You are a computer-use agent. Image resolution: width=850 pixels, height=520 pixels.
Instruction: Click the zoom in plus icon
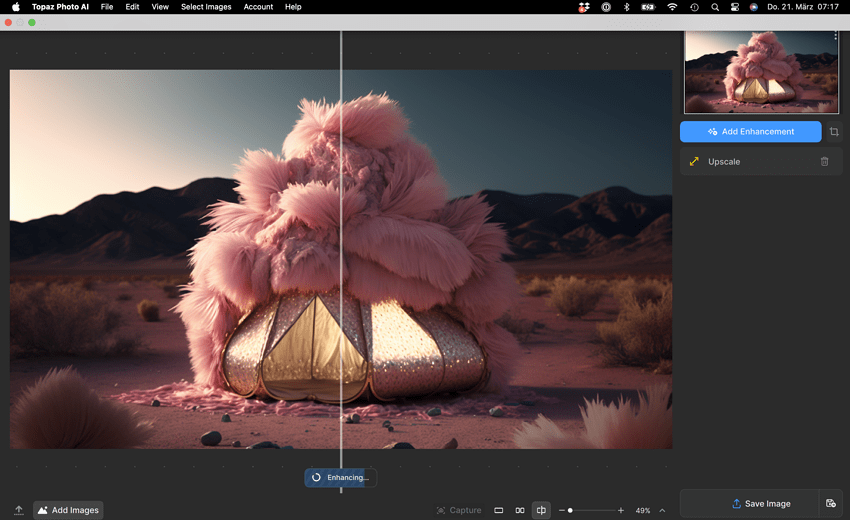coord(621,510)
